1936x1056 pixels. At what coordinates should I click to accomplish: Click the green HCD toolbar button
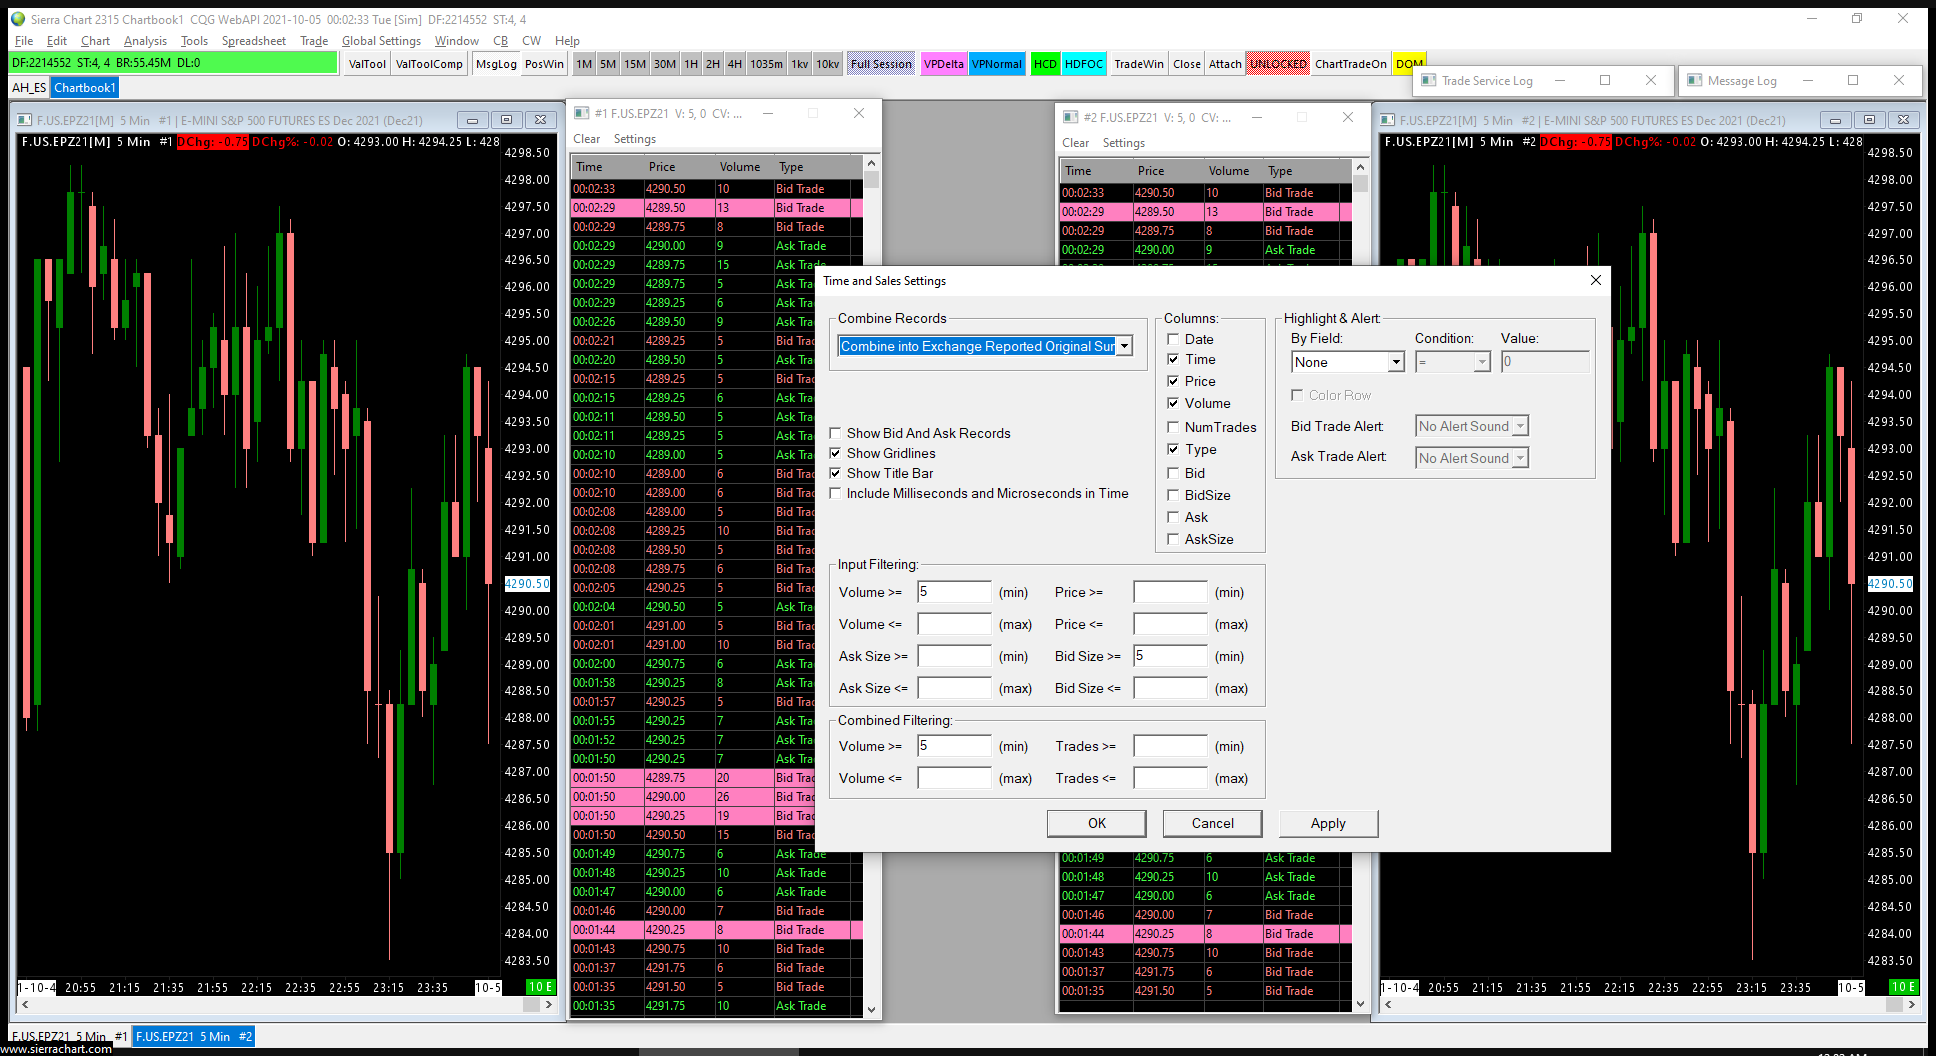click(1045, 64)
